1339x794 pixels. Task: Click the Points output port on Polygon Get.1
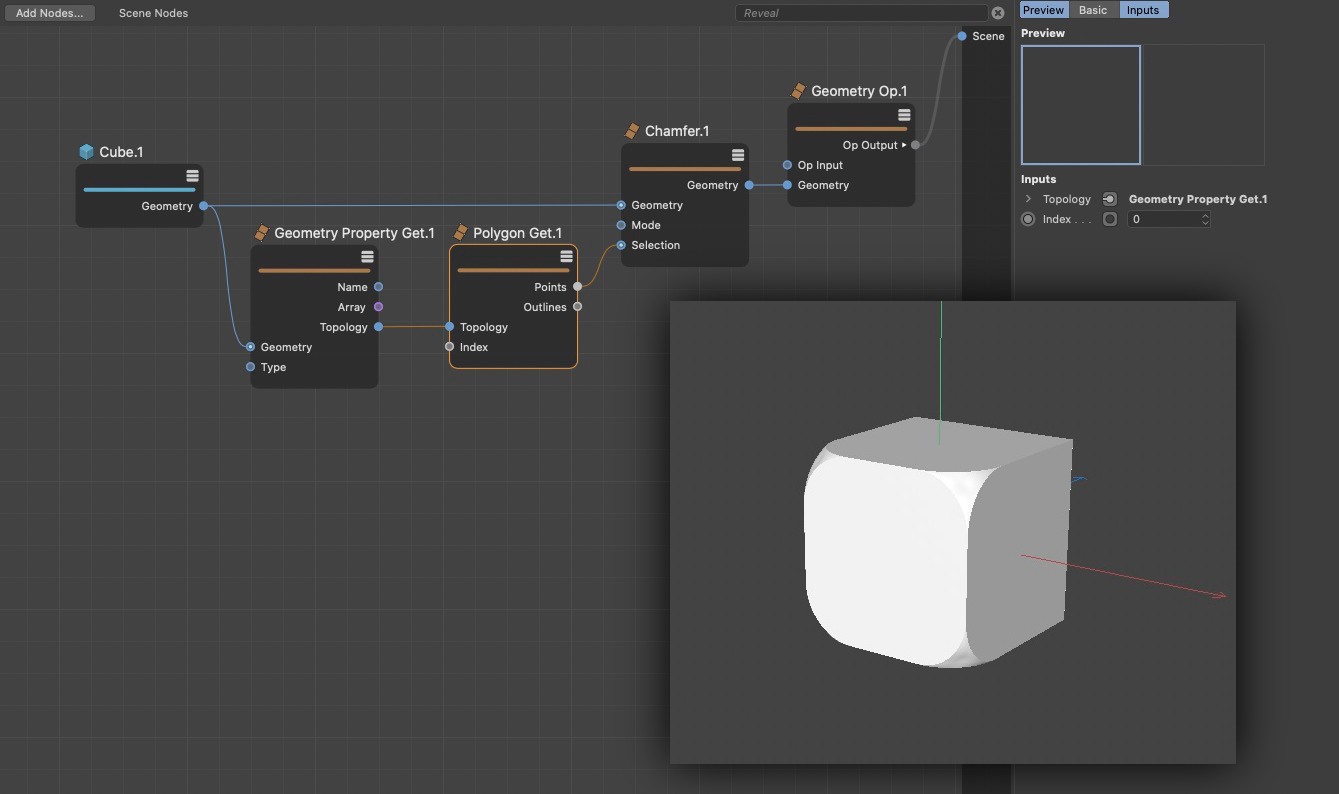[x=577, y=287]
